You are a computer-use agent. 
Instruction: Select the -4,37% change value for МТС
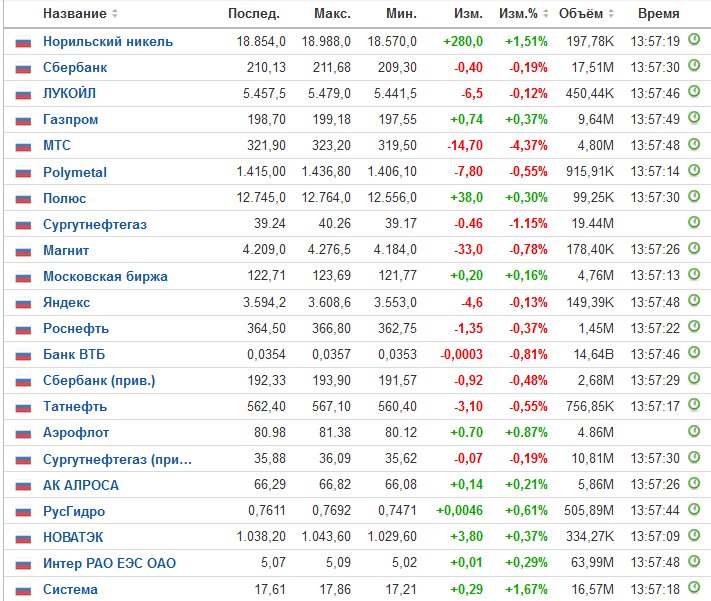coord(528,146)
